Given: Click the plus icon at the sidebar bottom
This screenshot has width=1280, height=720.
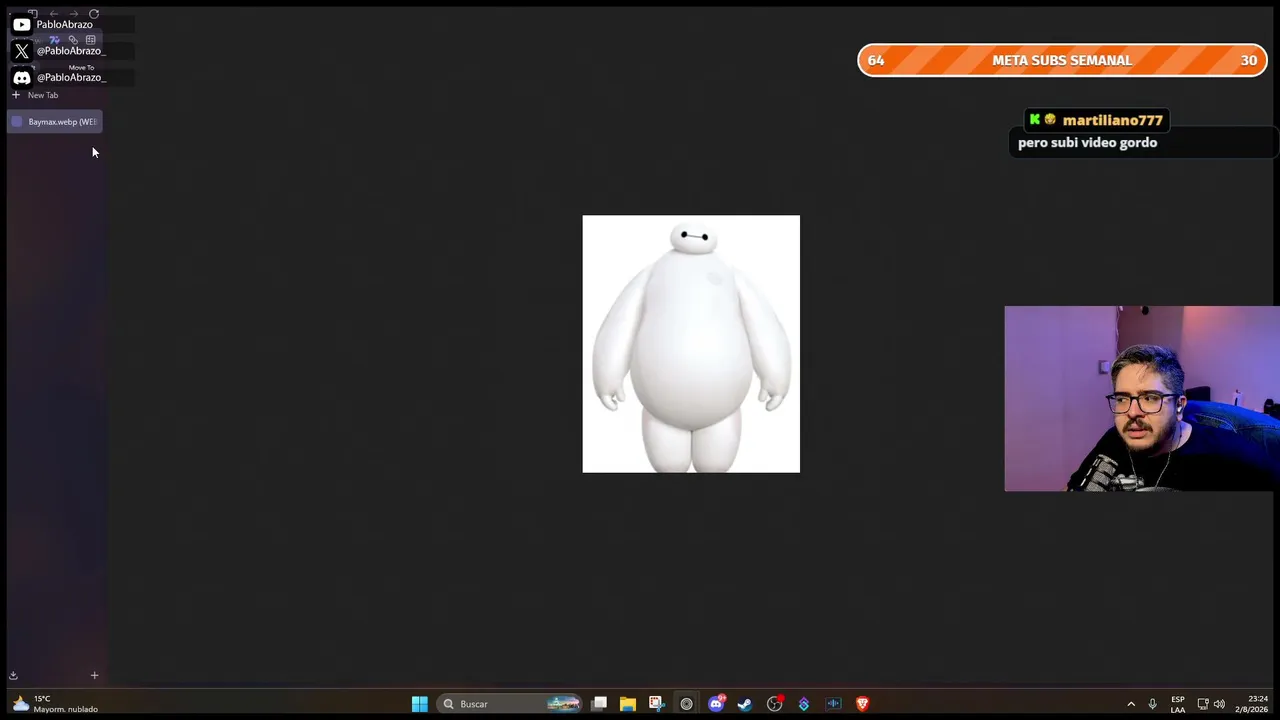Looking at the screenshot, I should coord(94,675).
